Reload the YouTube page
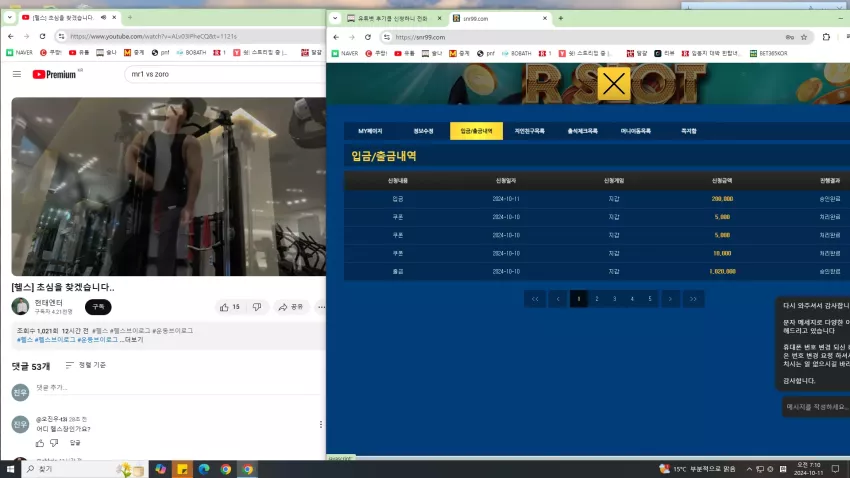Viewport: 850px width, 478px height. click(x=42, y=36)
